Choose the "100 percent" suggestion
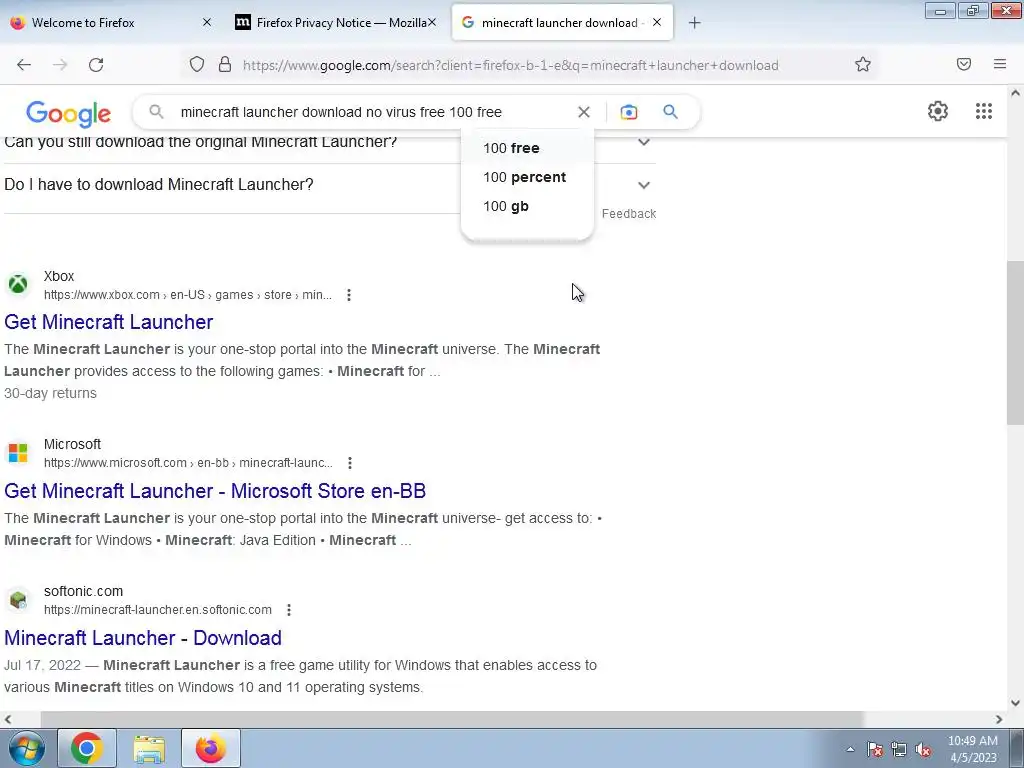This screenshot has height=768, width=1024. tap(527, 177)
